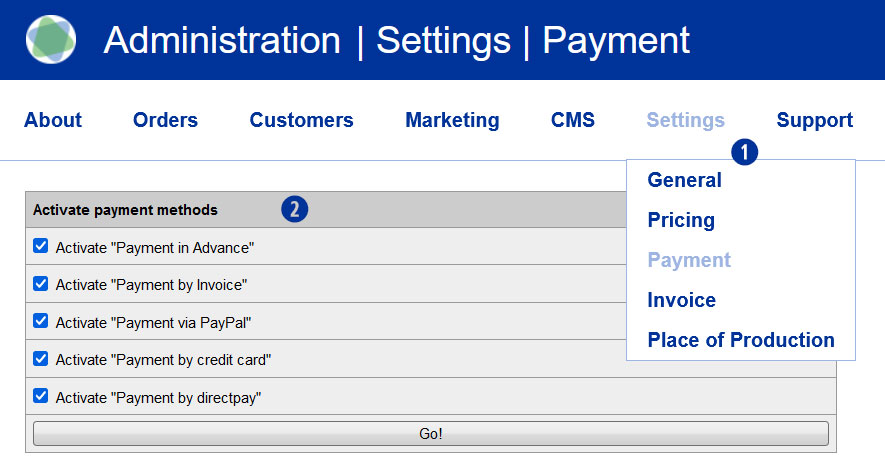The width and height of the screenshot is (885, 464).
Task: Uncheck Activate "Payment in Advance" checkbox
Action: pyautogui.click(x=41, y=246)
